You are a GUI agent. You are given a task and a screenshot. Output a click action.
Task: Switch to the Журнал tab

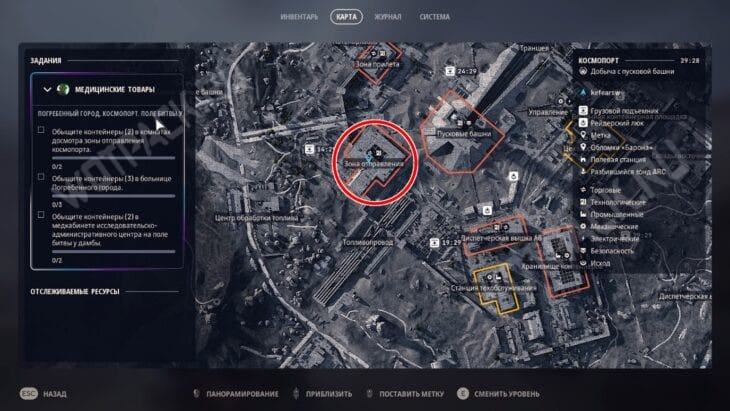[387, 17]
